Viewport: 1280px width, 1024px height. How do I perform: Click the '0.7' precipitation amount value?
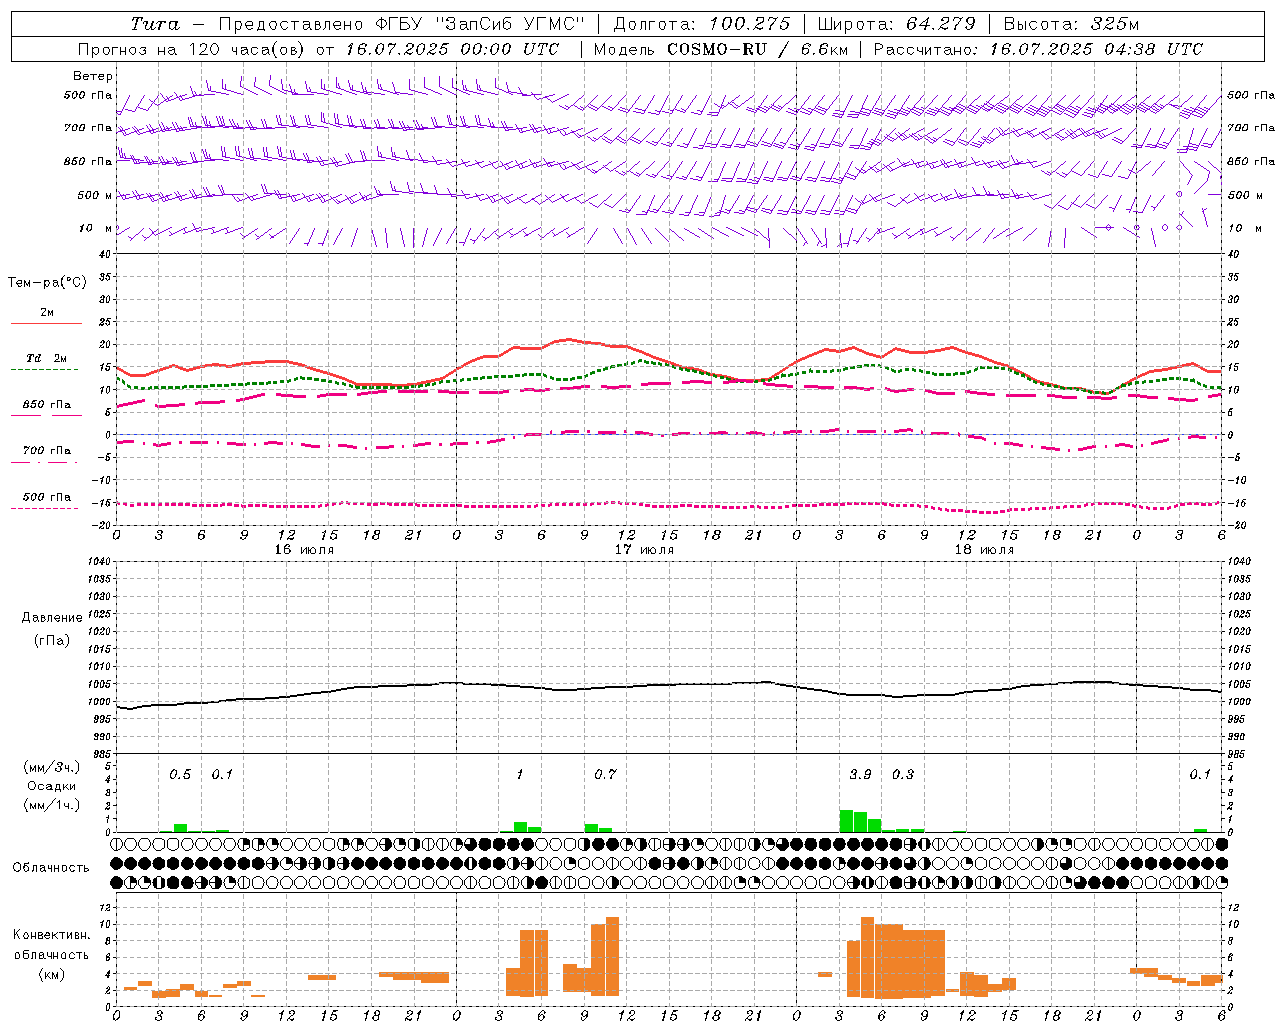(605, 775)
